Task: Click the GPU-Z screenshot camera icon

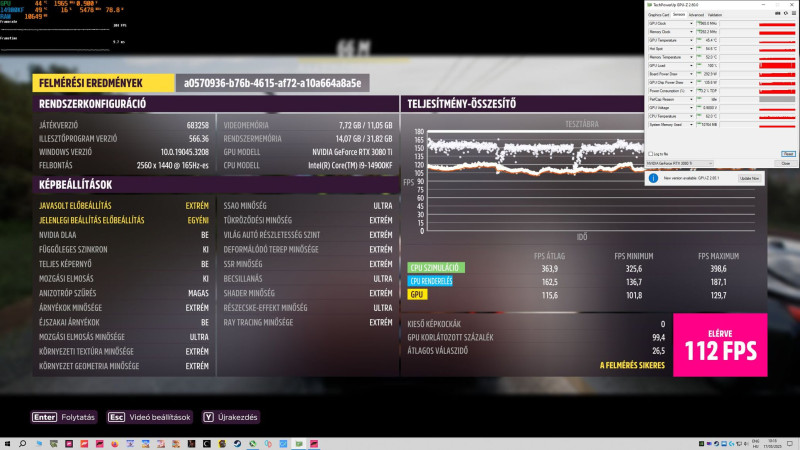Action: 778,13
